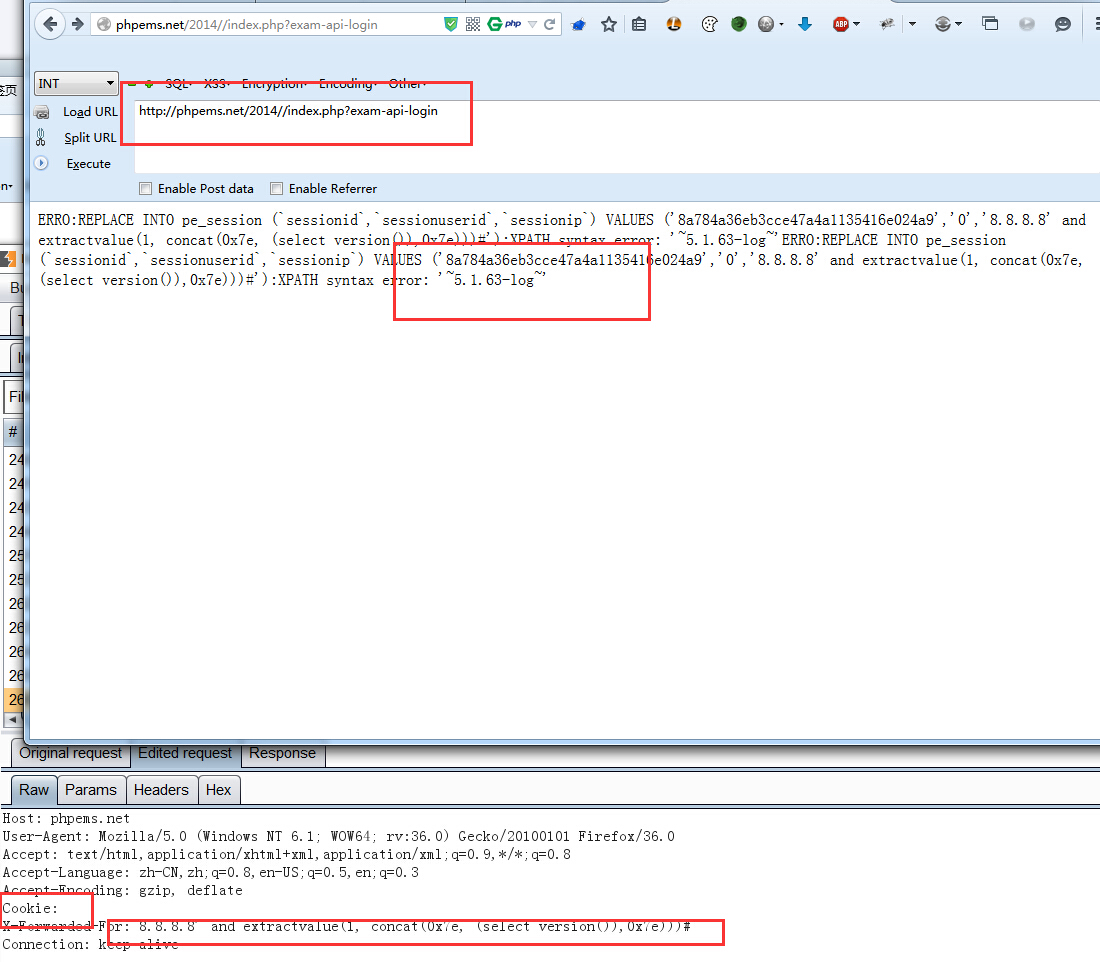This screenshot has height=962, width=1100.
Task: Click the Adblock Plus ABP icon
Action: 841,25
